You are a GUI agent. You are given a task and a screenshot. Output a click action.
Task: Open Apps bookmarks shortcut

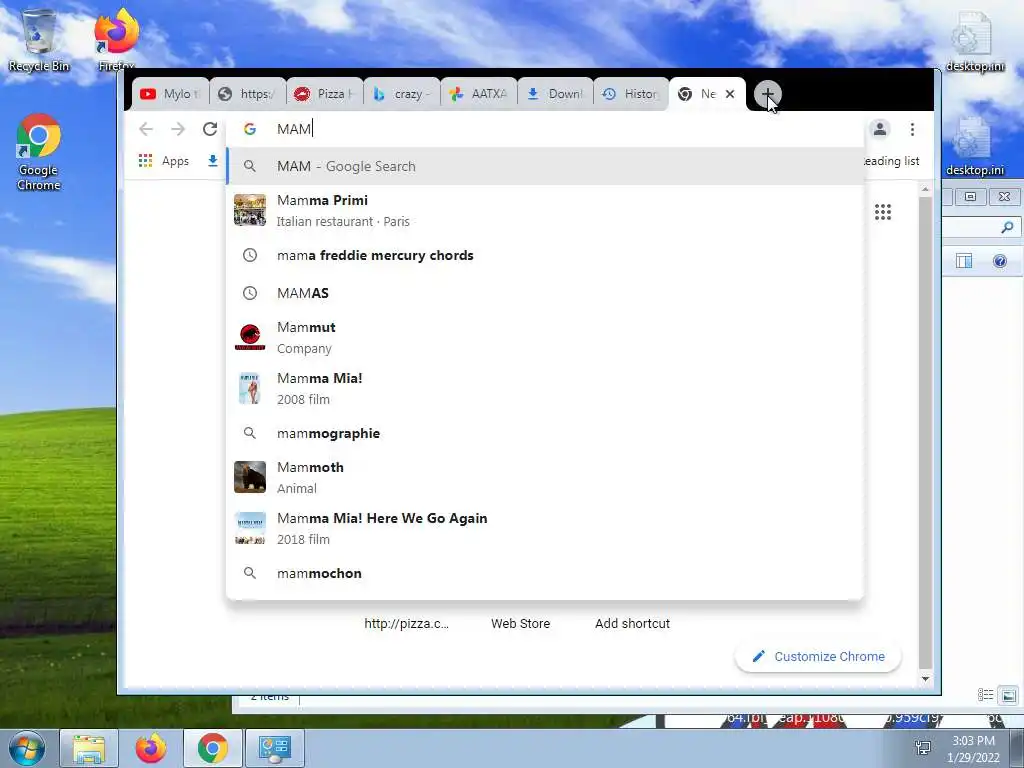point(164,161)
